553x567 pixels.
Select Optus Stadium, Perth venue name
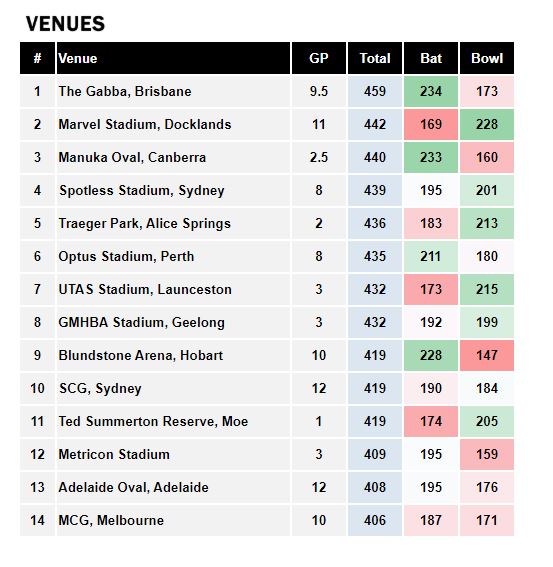point(126,256)
